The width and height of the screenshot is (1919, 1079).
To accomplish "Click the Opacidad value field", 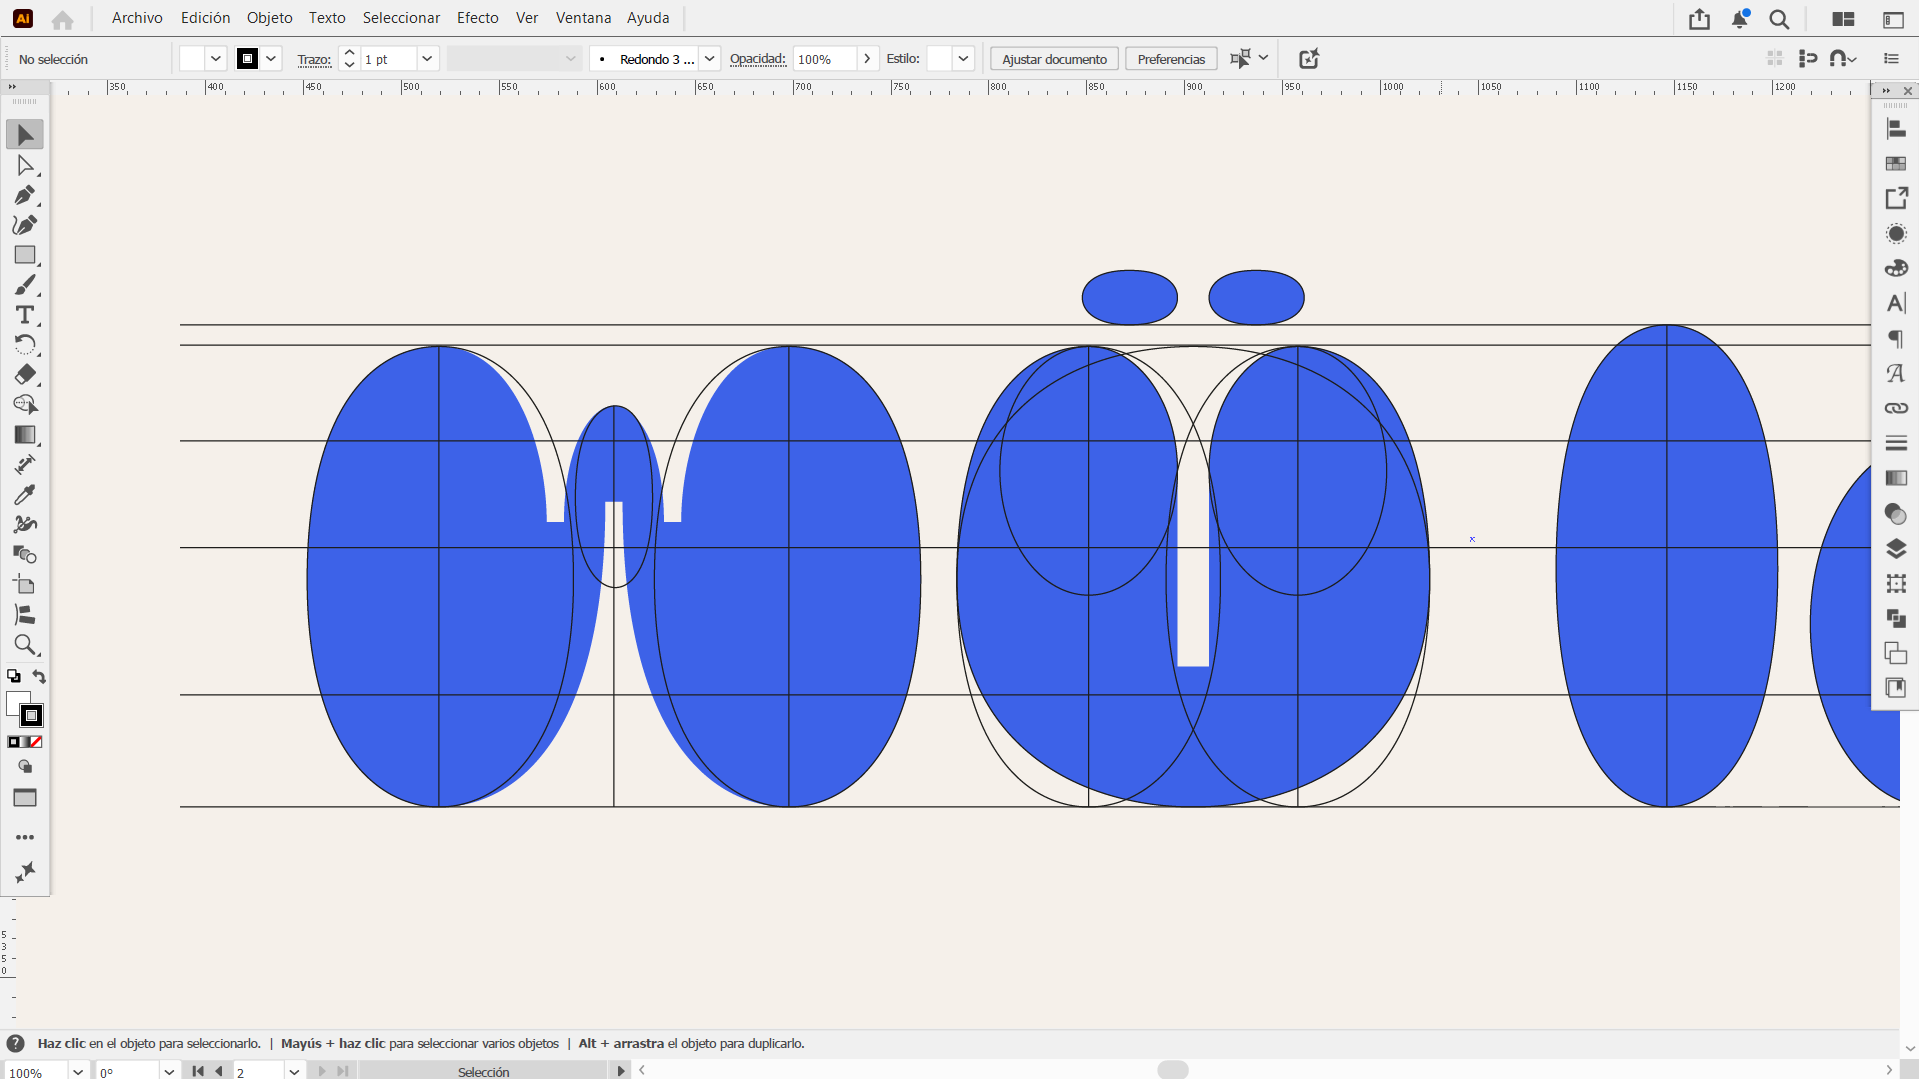I will (x=824, y=59).
